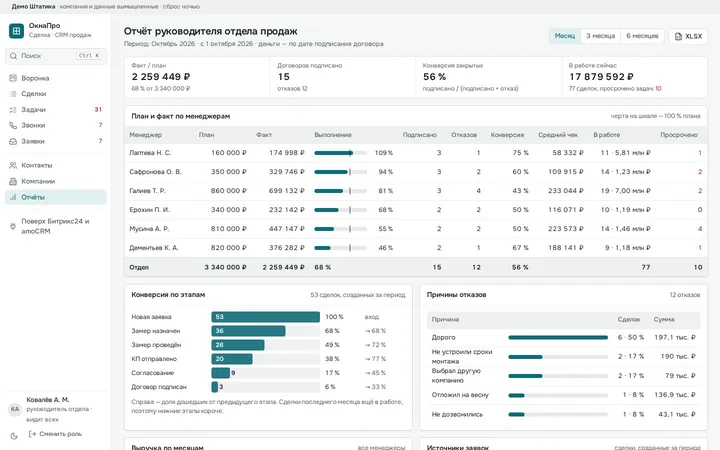
Task: Open the Контакты section
Action: 56,165
